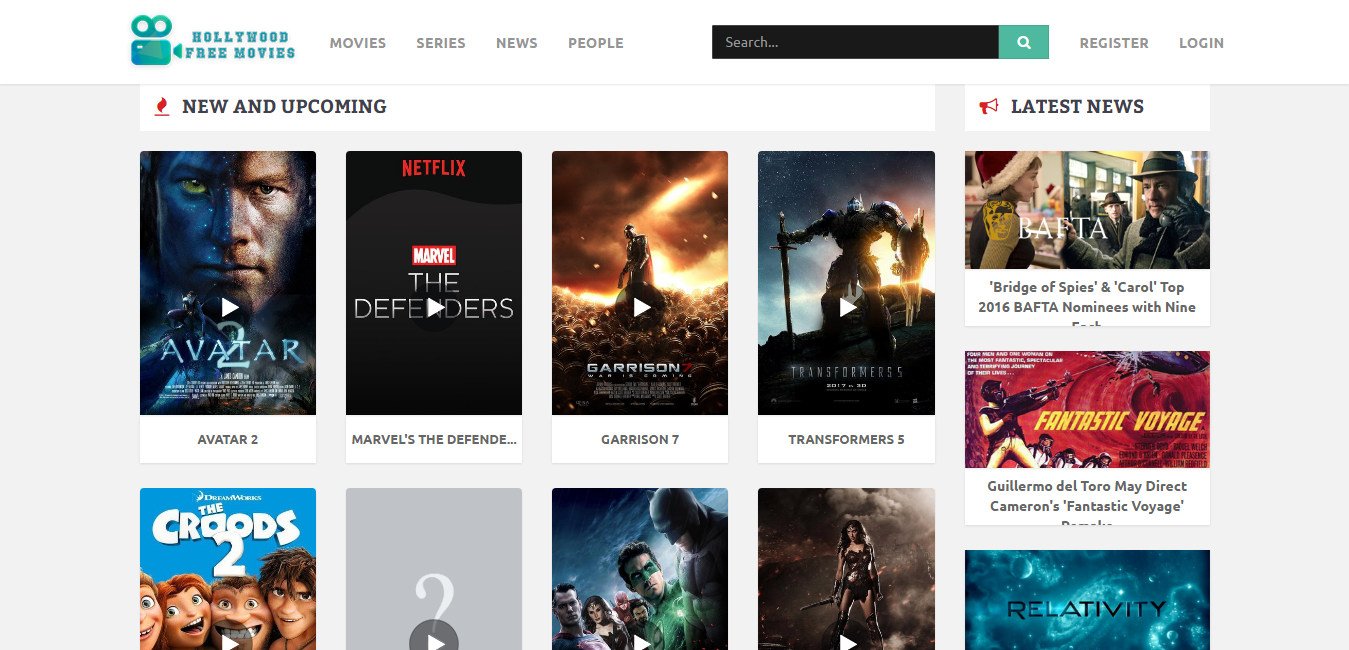Open the Series menu
The width and height of the screenshot is (1349, 650).
(441, 43)
